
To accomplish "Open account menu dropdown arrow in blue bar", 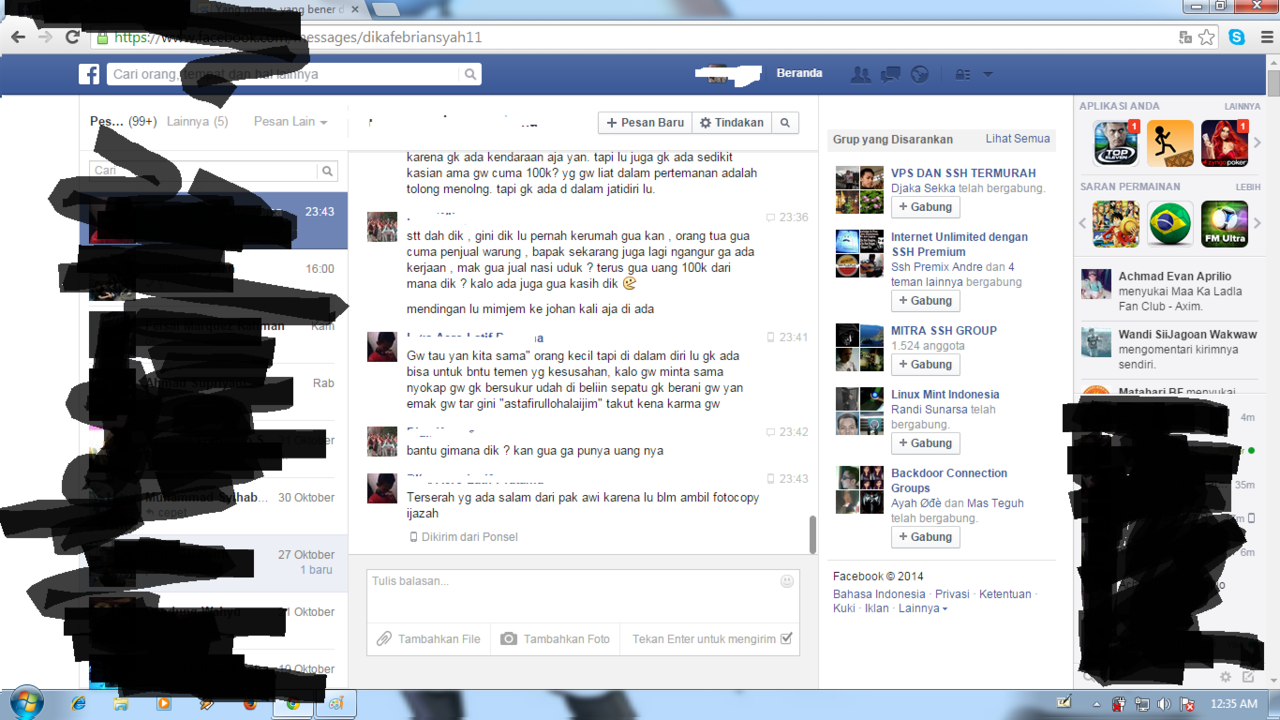I will pos(988,75).
